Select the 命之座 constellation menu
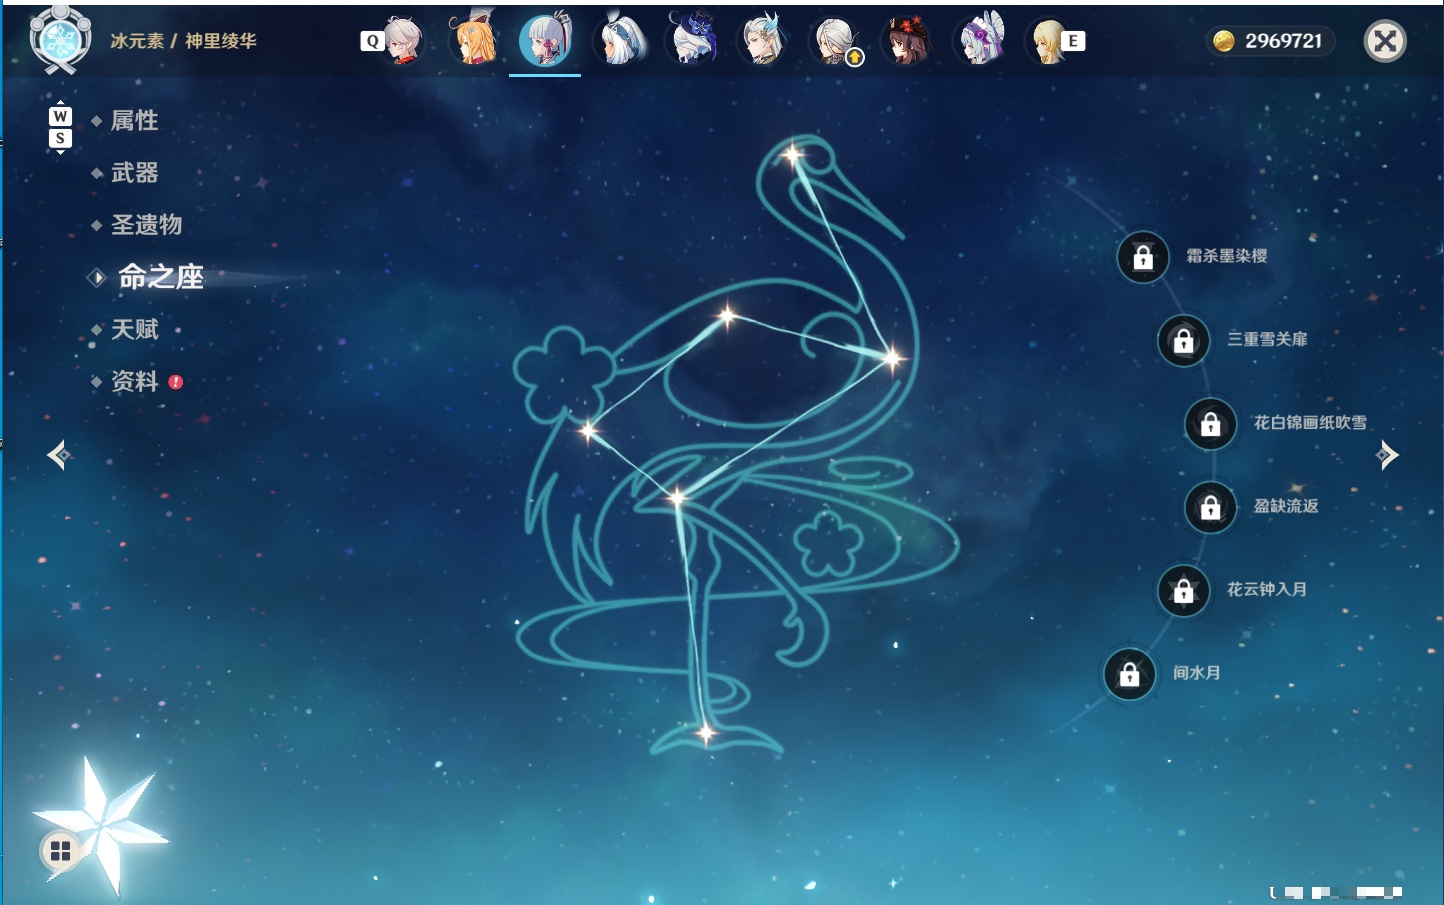Image resolution: width=1444 pixels, height=905 pixels. click(160, 277)
